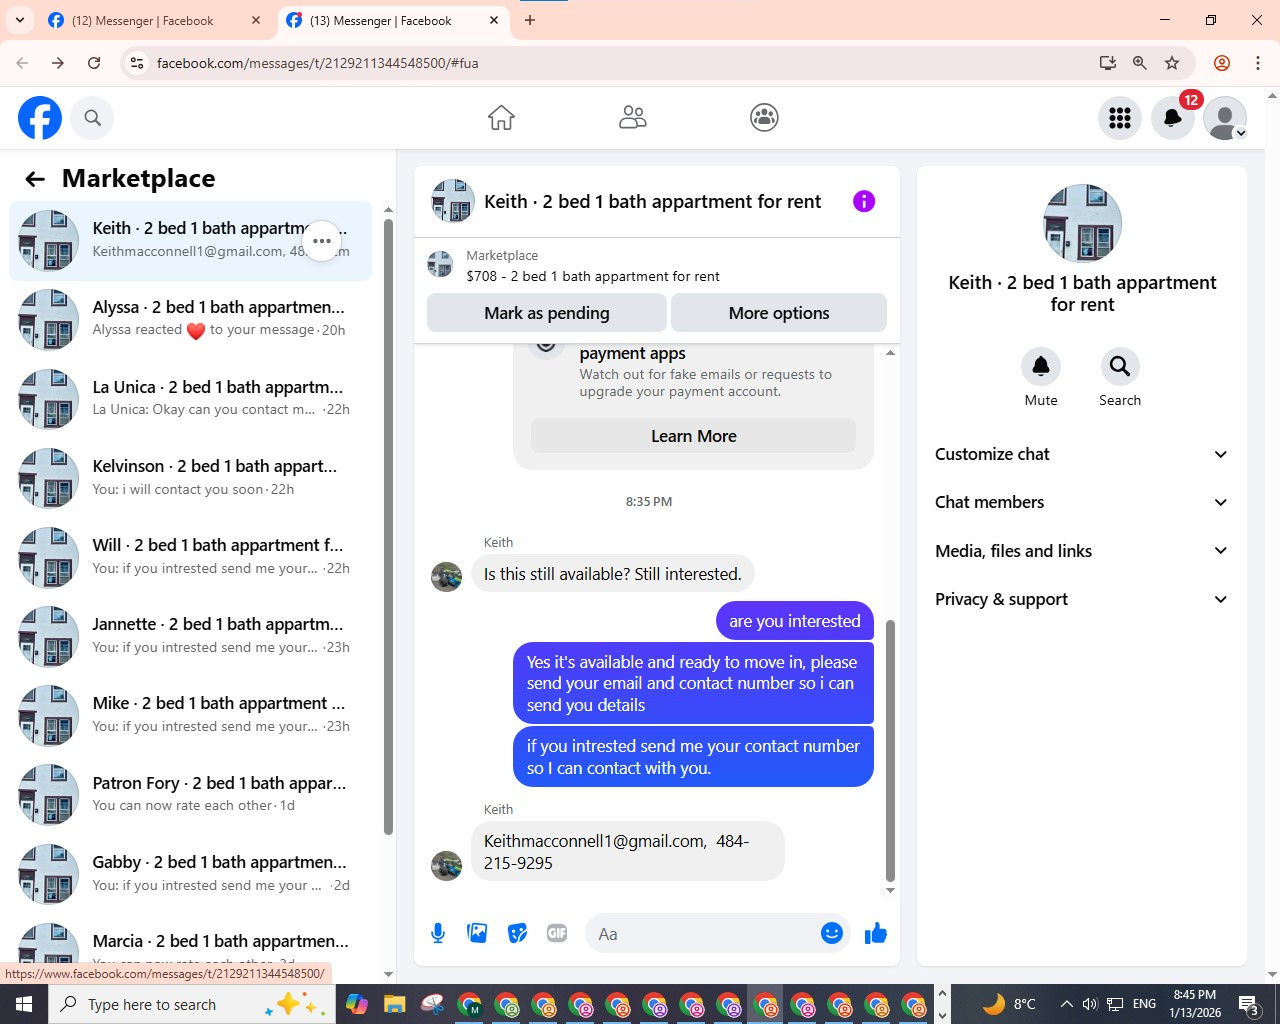This screenshot has width=1280, height=1024.
Task: Open the taskbar volume icon
Action: (x=1090, y=1004)
